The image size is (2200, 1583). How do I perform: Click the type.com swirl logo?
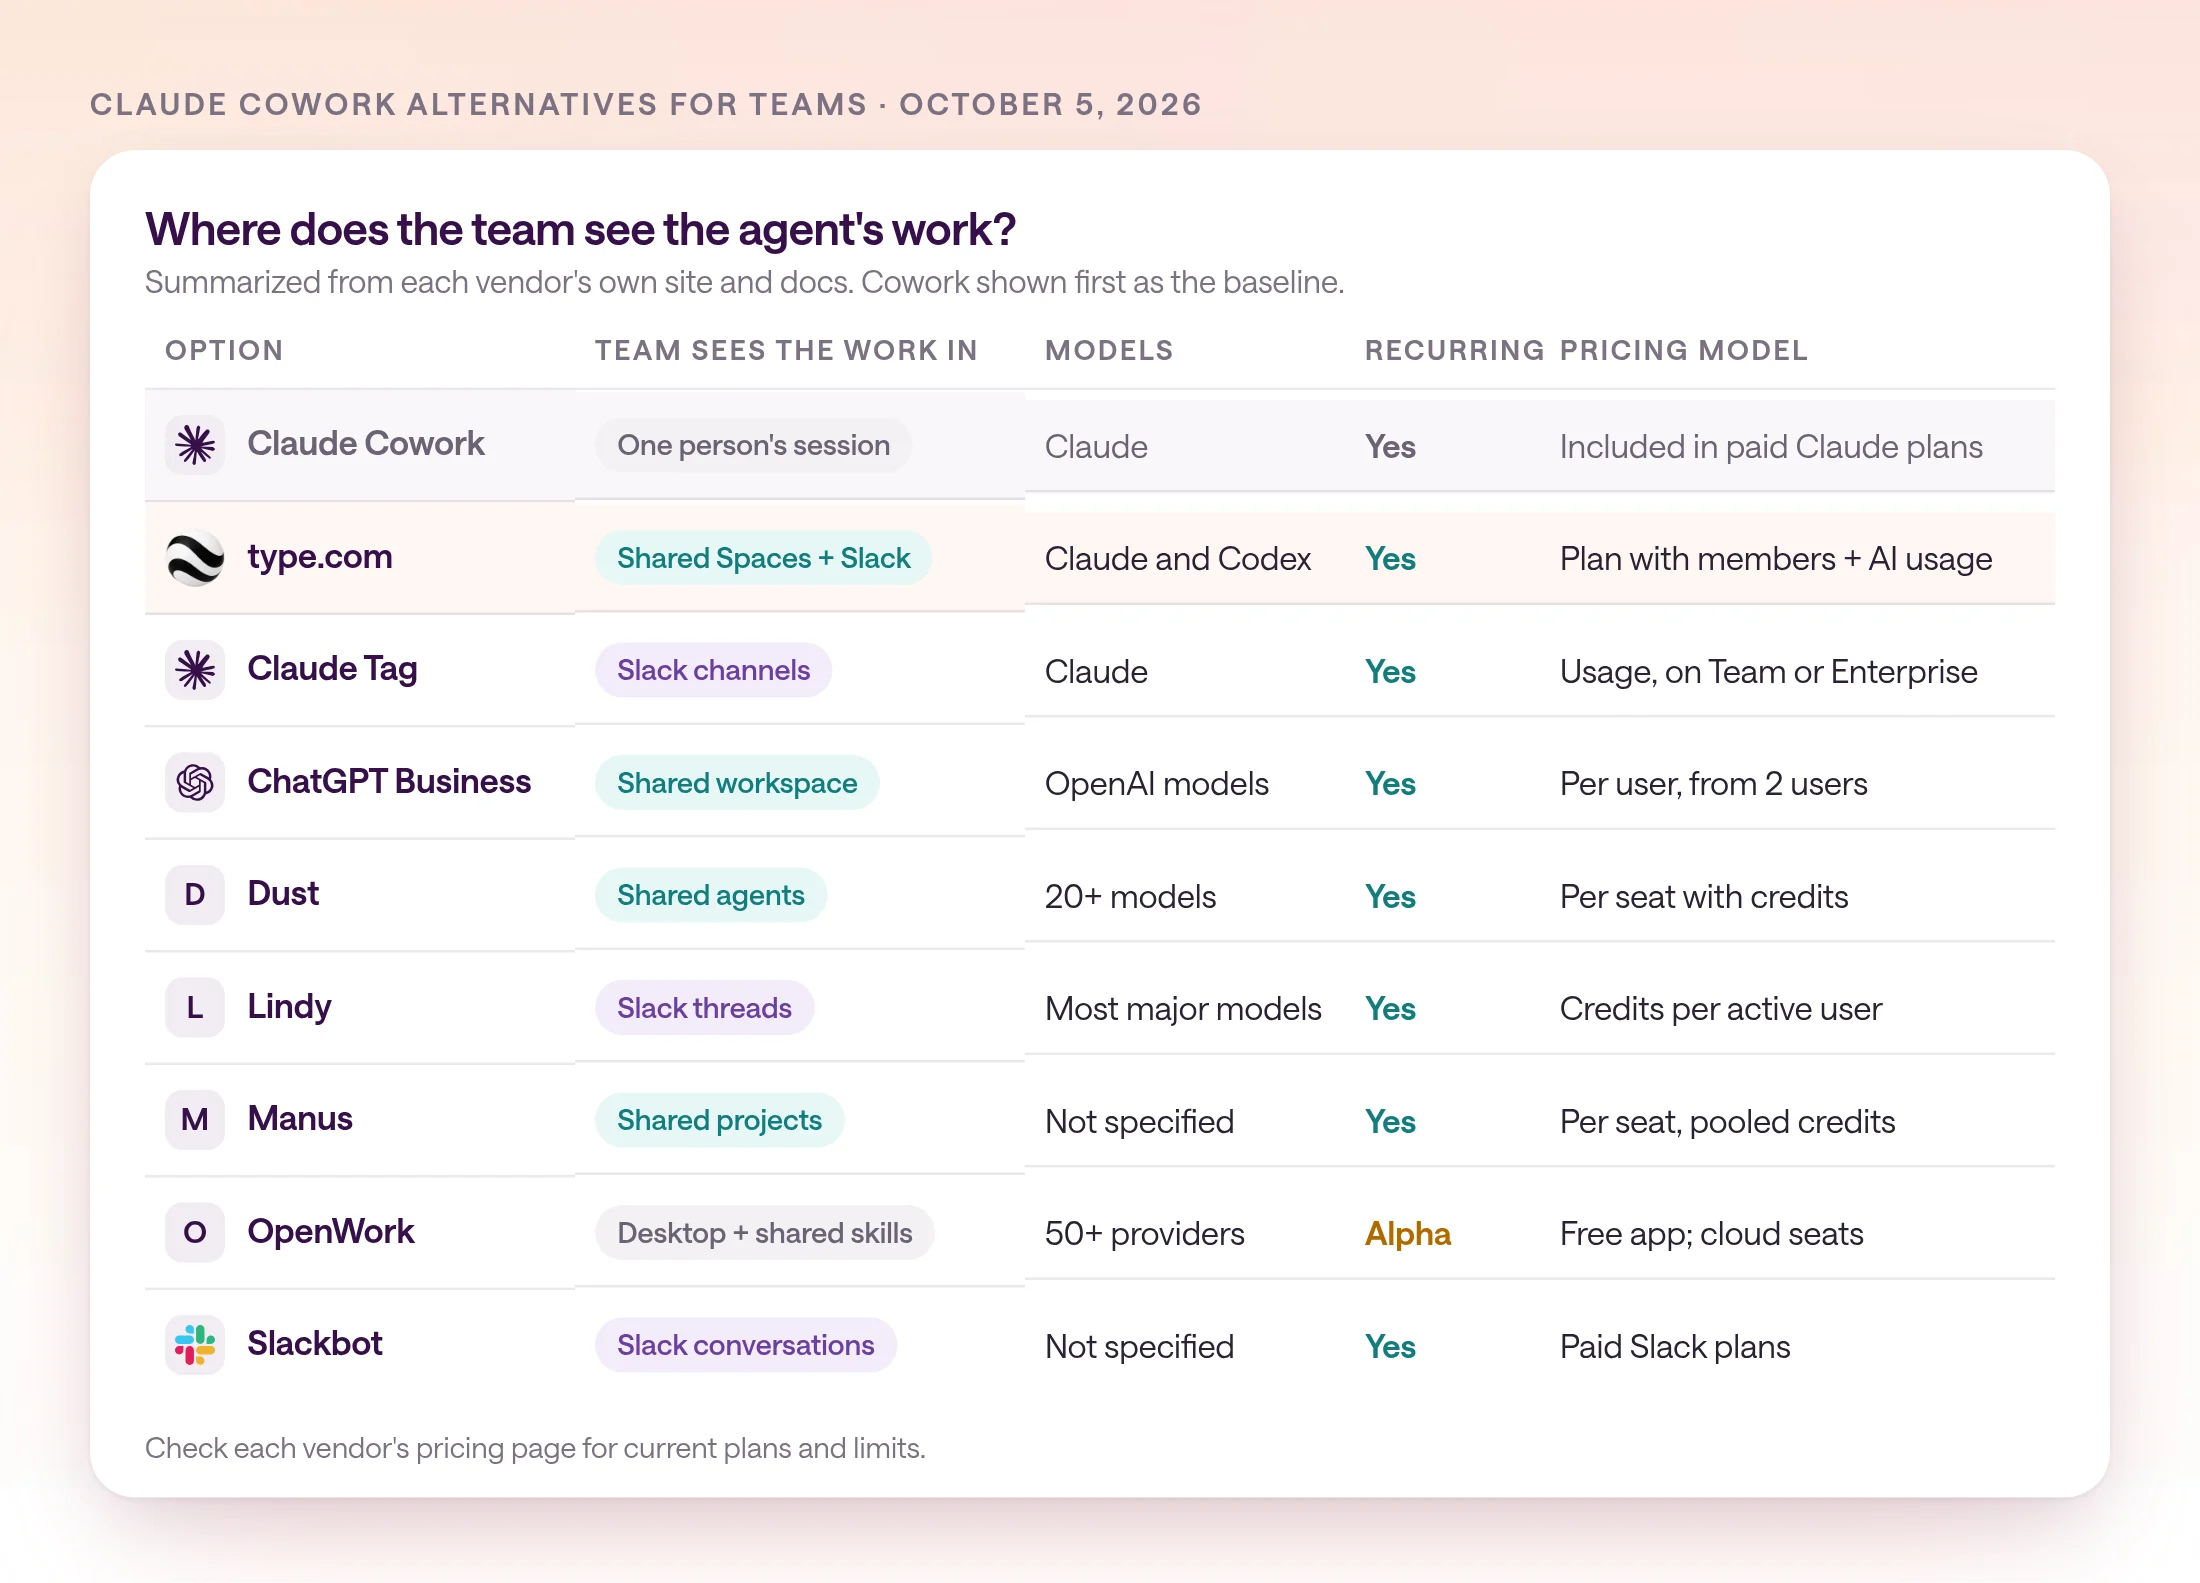(195, 557)
